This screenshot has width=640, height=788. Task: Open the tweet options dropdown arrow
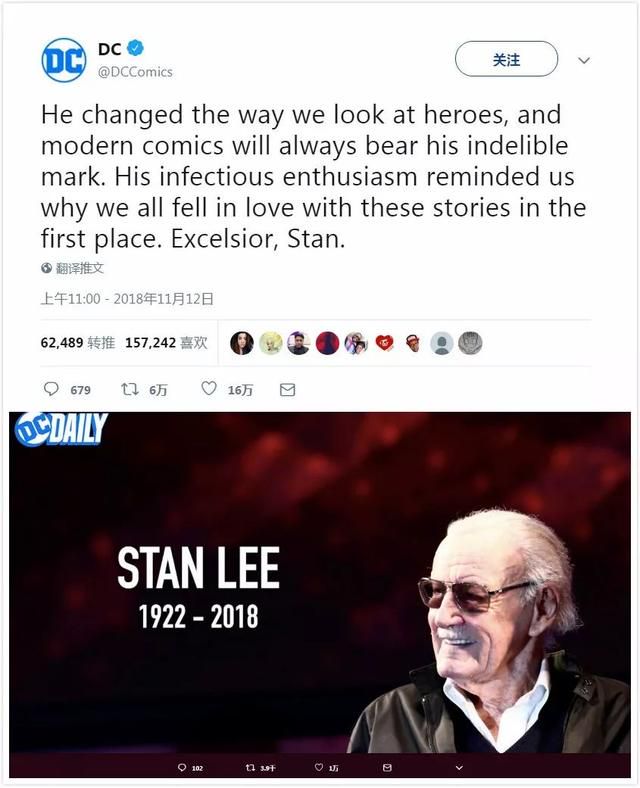click(584, 60)
